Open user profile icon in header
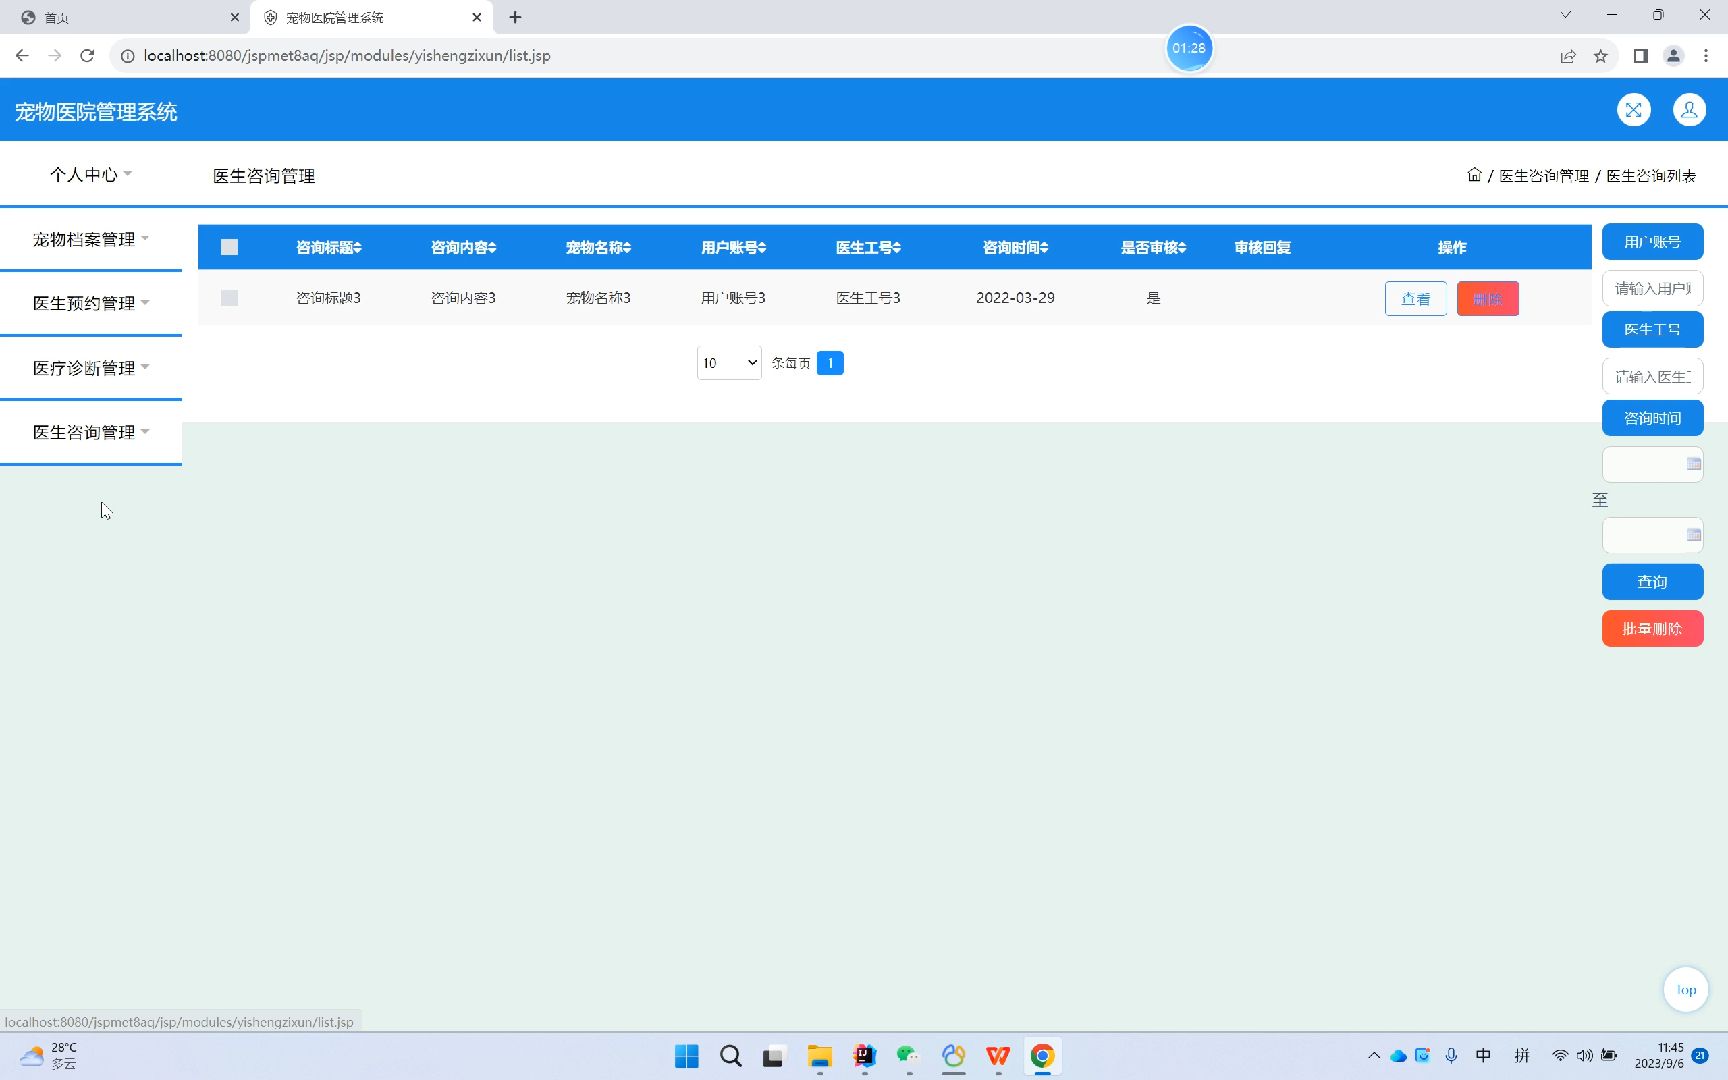This screenshot has width=1728, height=1080. (x=1689, y=110)
